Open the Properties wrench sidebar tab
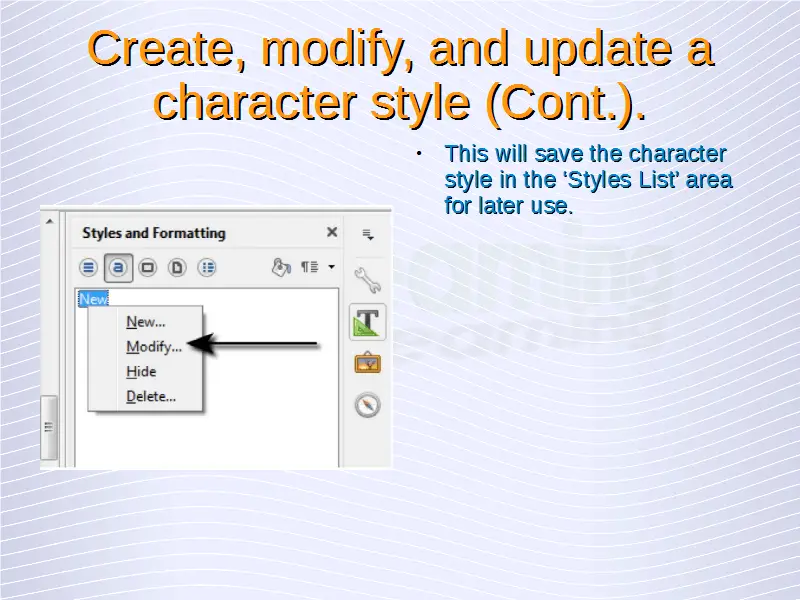The image size is (800, 600). click(368, 279)
